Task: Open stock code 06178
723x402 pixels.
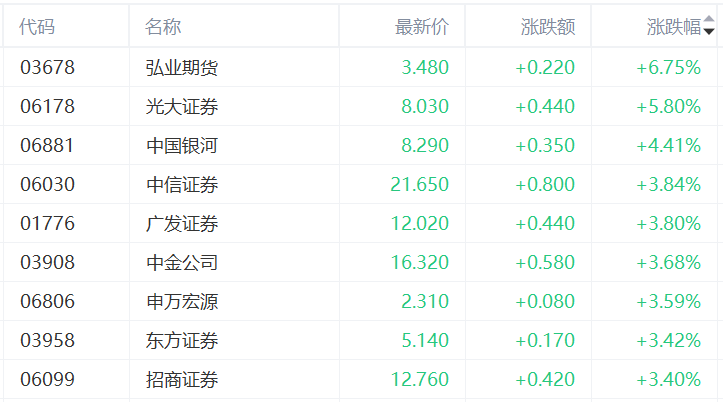Action: (47, 106)
